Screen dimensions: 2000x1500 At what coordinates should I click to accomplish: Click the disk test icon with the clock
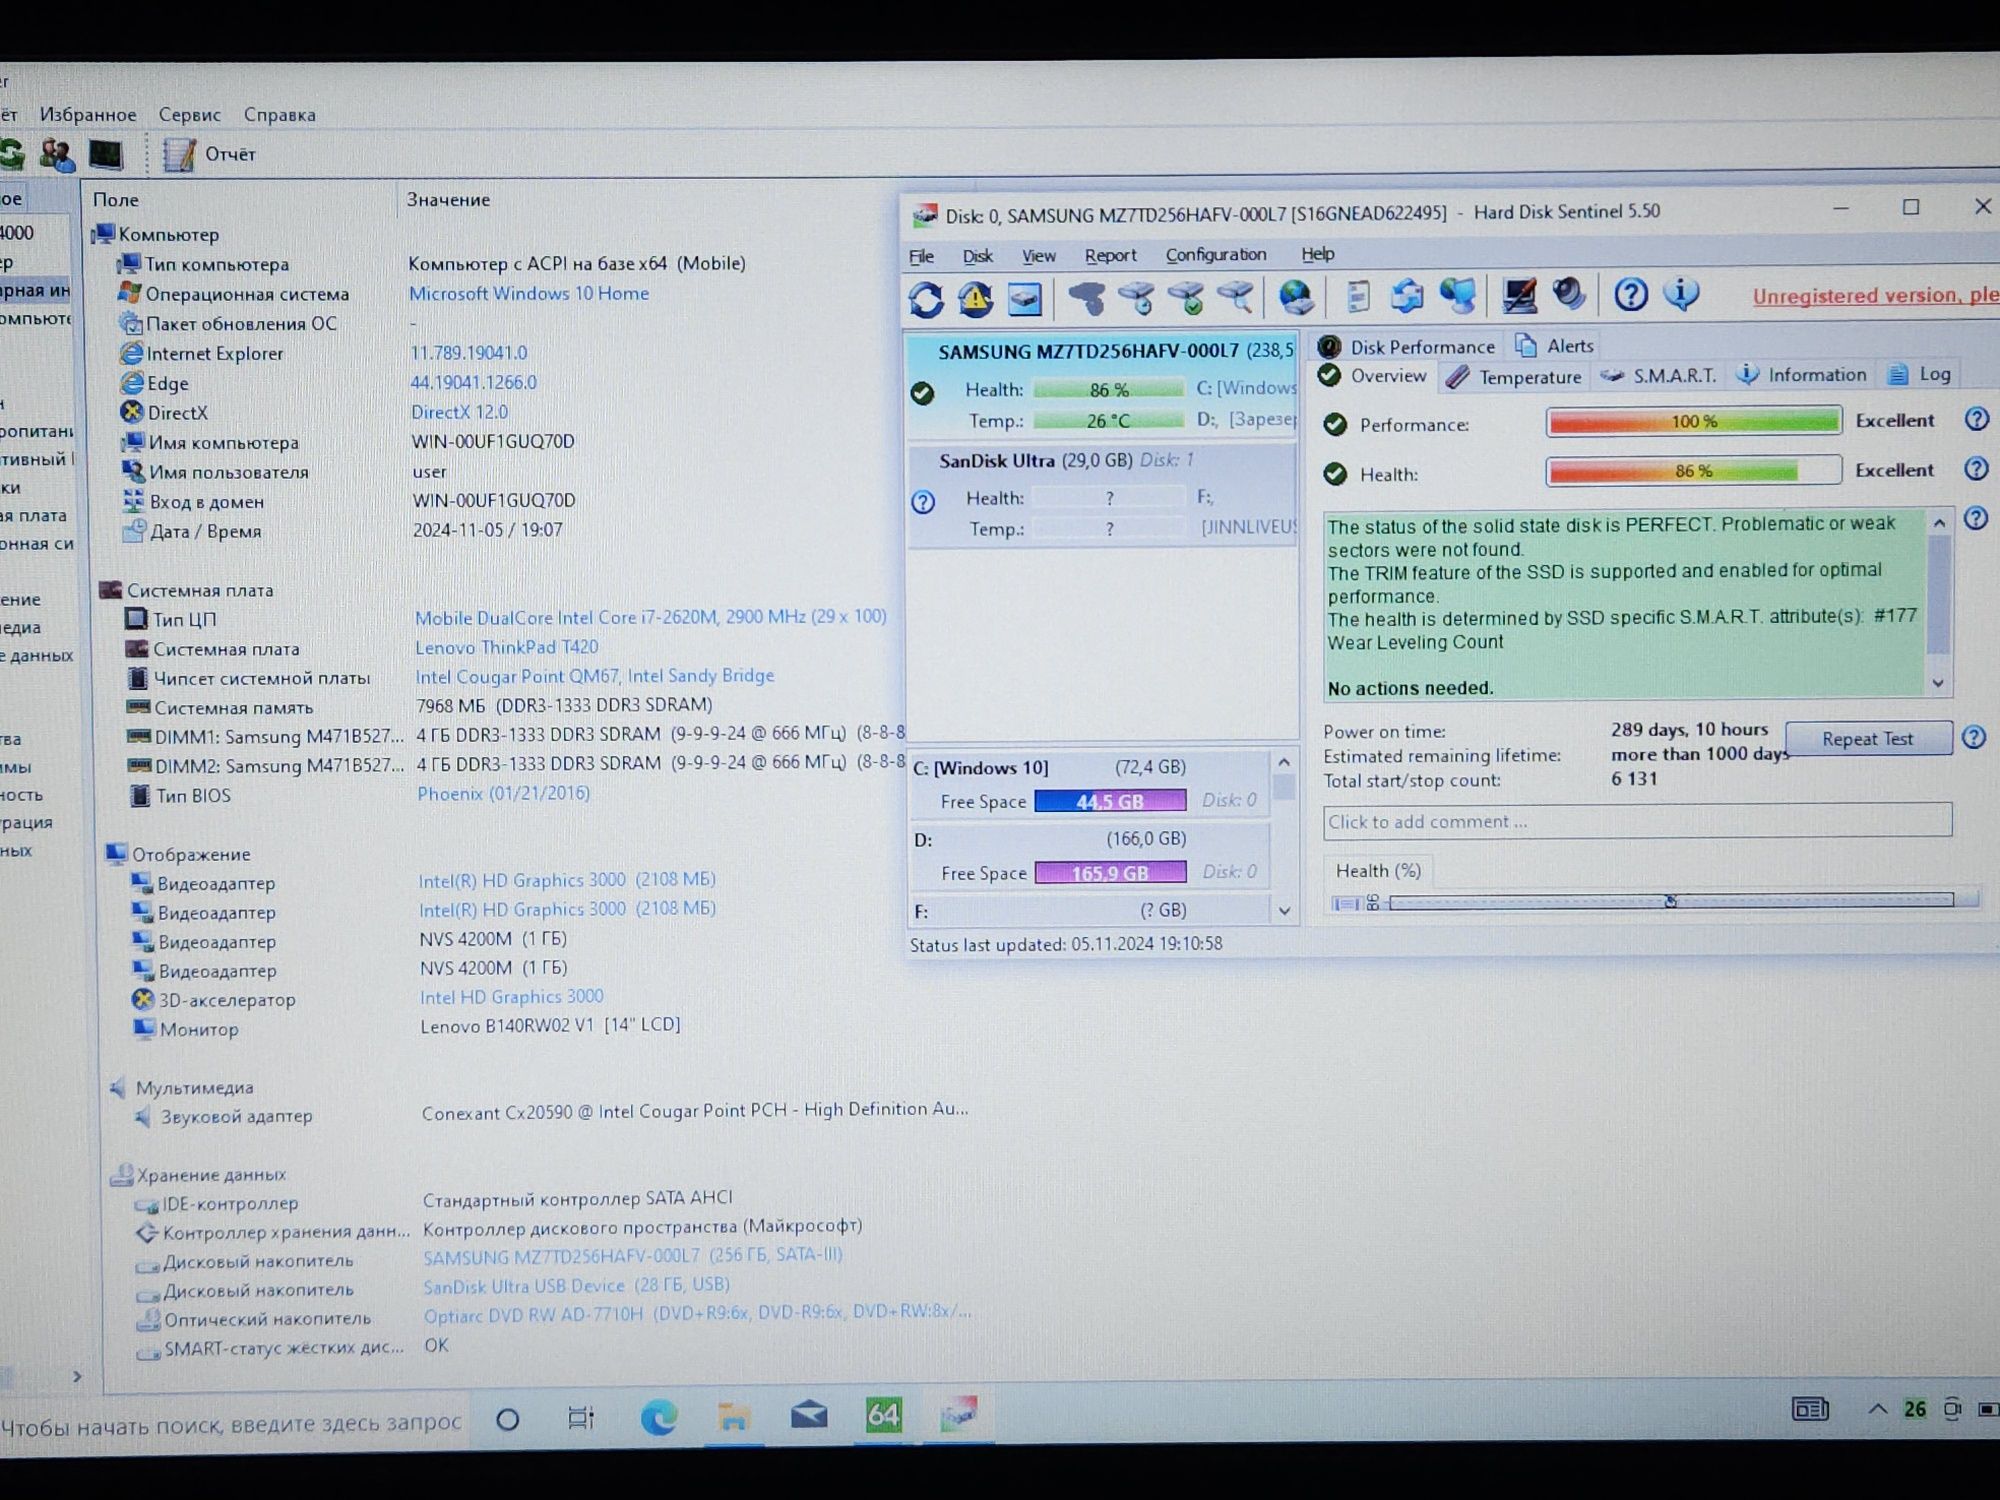coord(1137,298)
